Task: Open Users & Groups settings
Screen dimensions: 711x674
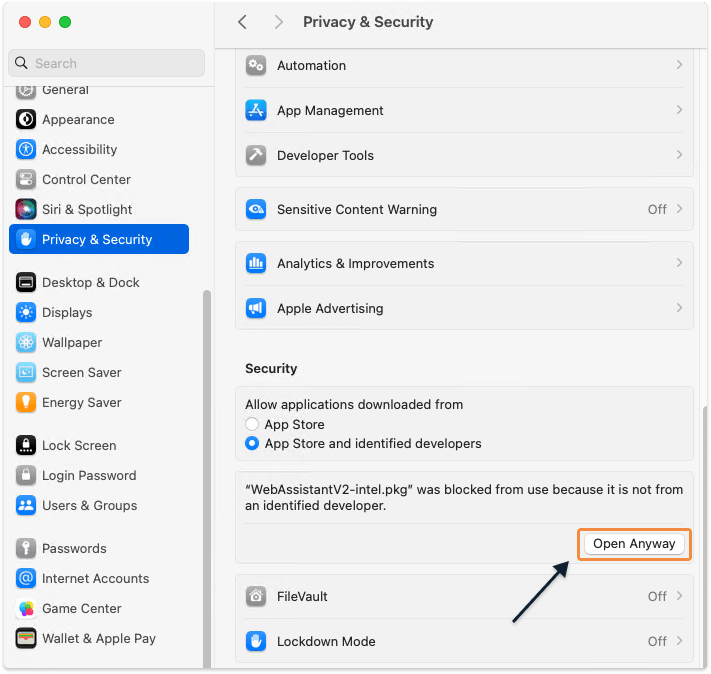Action: pos(99,505)
